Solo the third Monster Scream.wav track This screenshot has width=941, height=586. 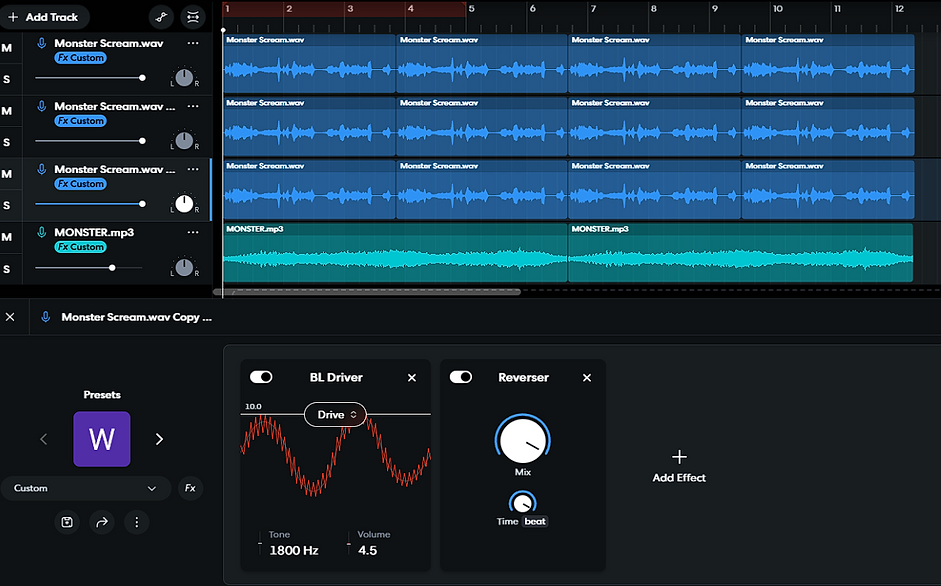point(7,205)
